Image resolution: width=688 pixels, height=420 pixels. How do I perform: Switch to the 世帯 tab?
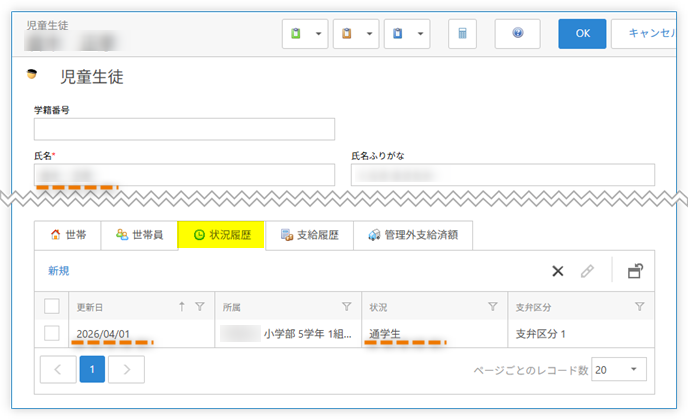pyautogui.click(x=68, y=235)
